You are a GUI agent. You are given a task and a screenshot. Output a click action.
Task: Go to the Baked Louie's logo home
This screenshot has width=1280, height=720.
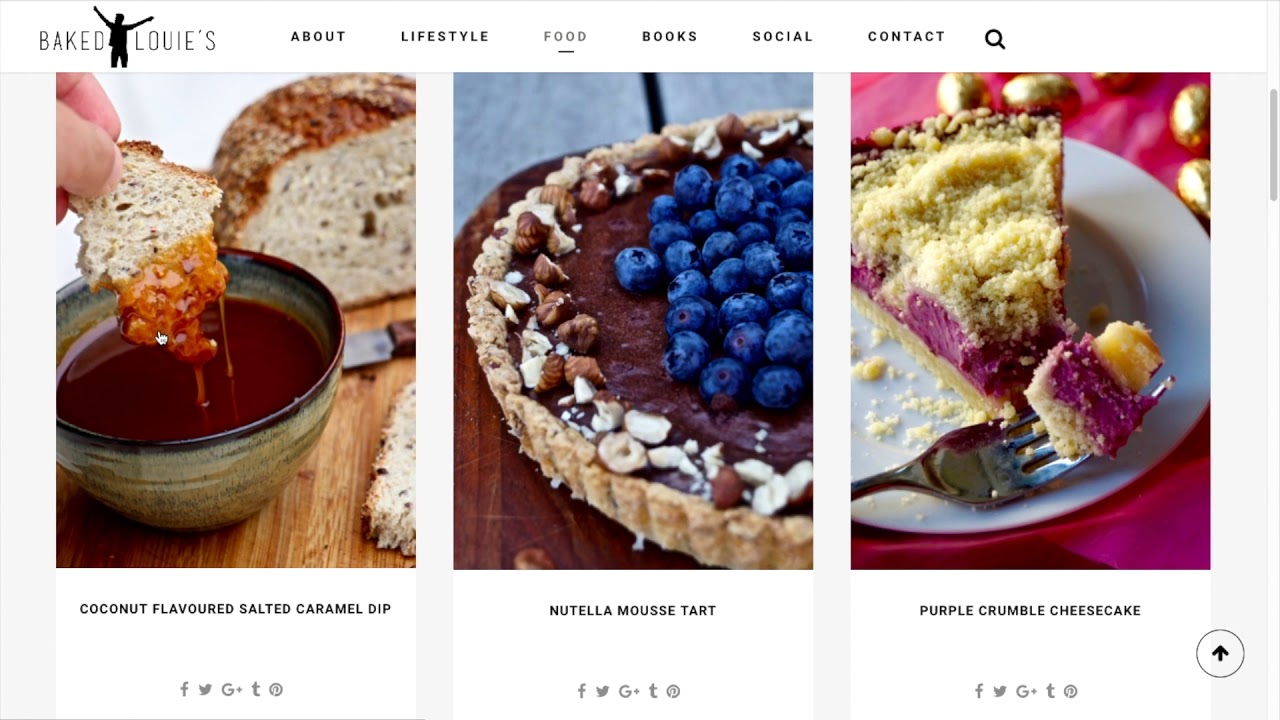click(x=127, y=36)
